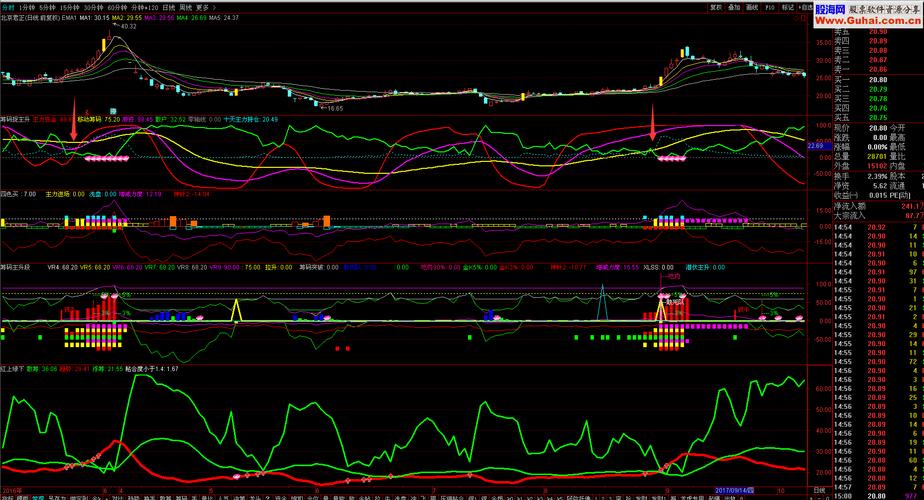Switch to the 分时 intraday chart tab

coord(8,8)
